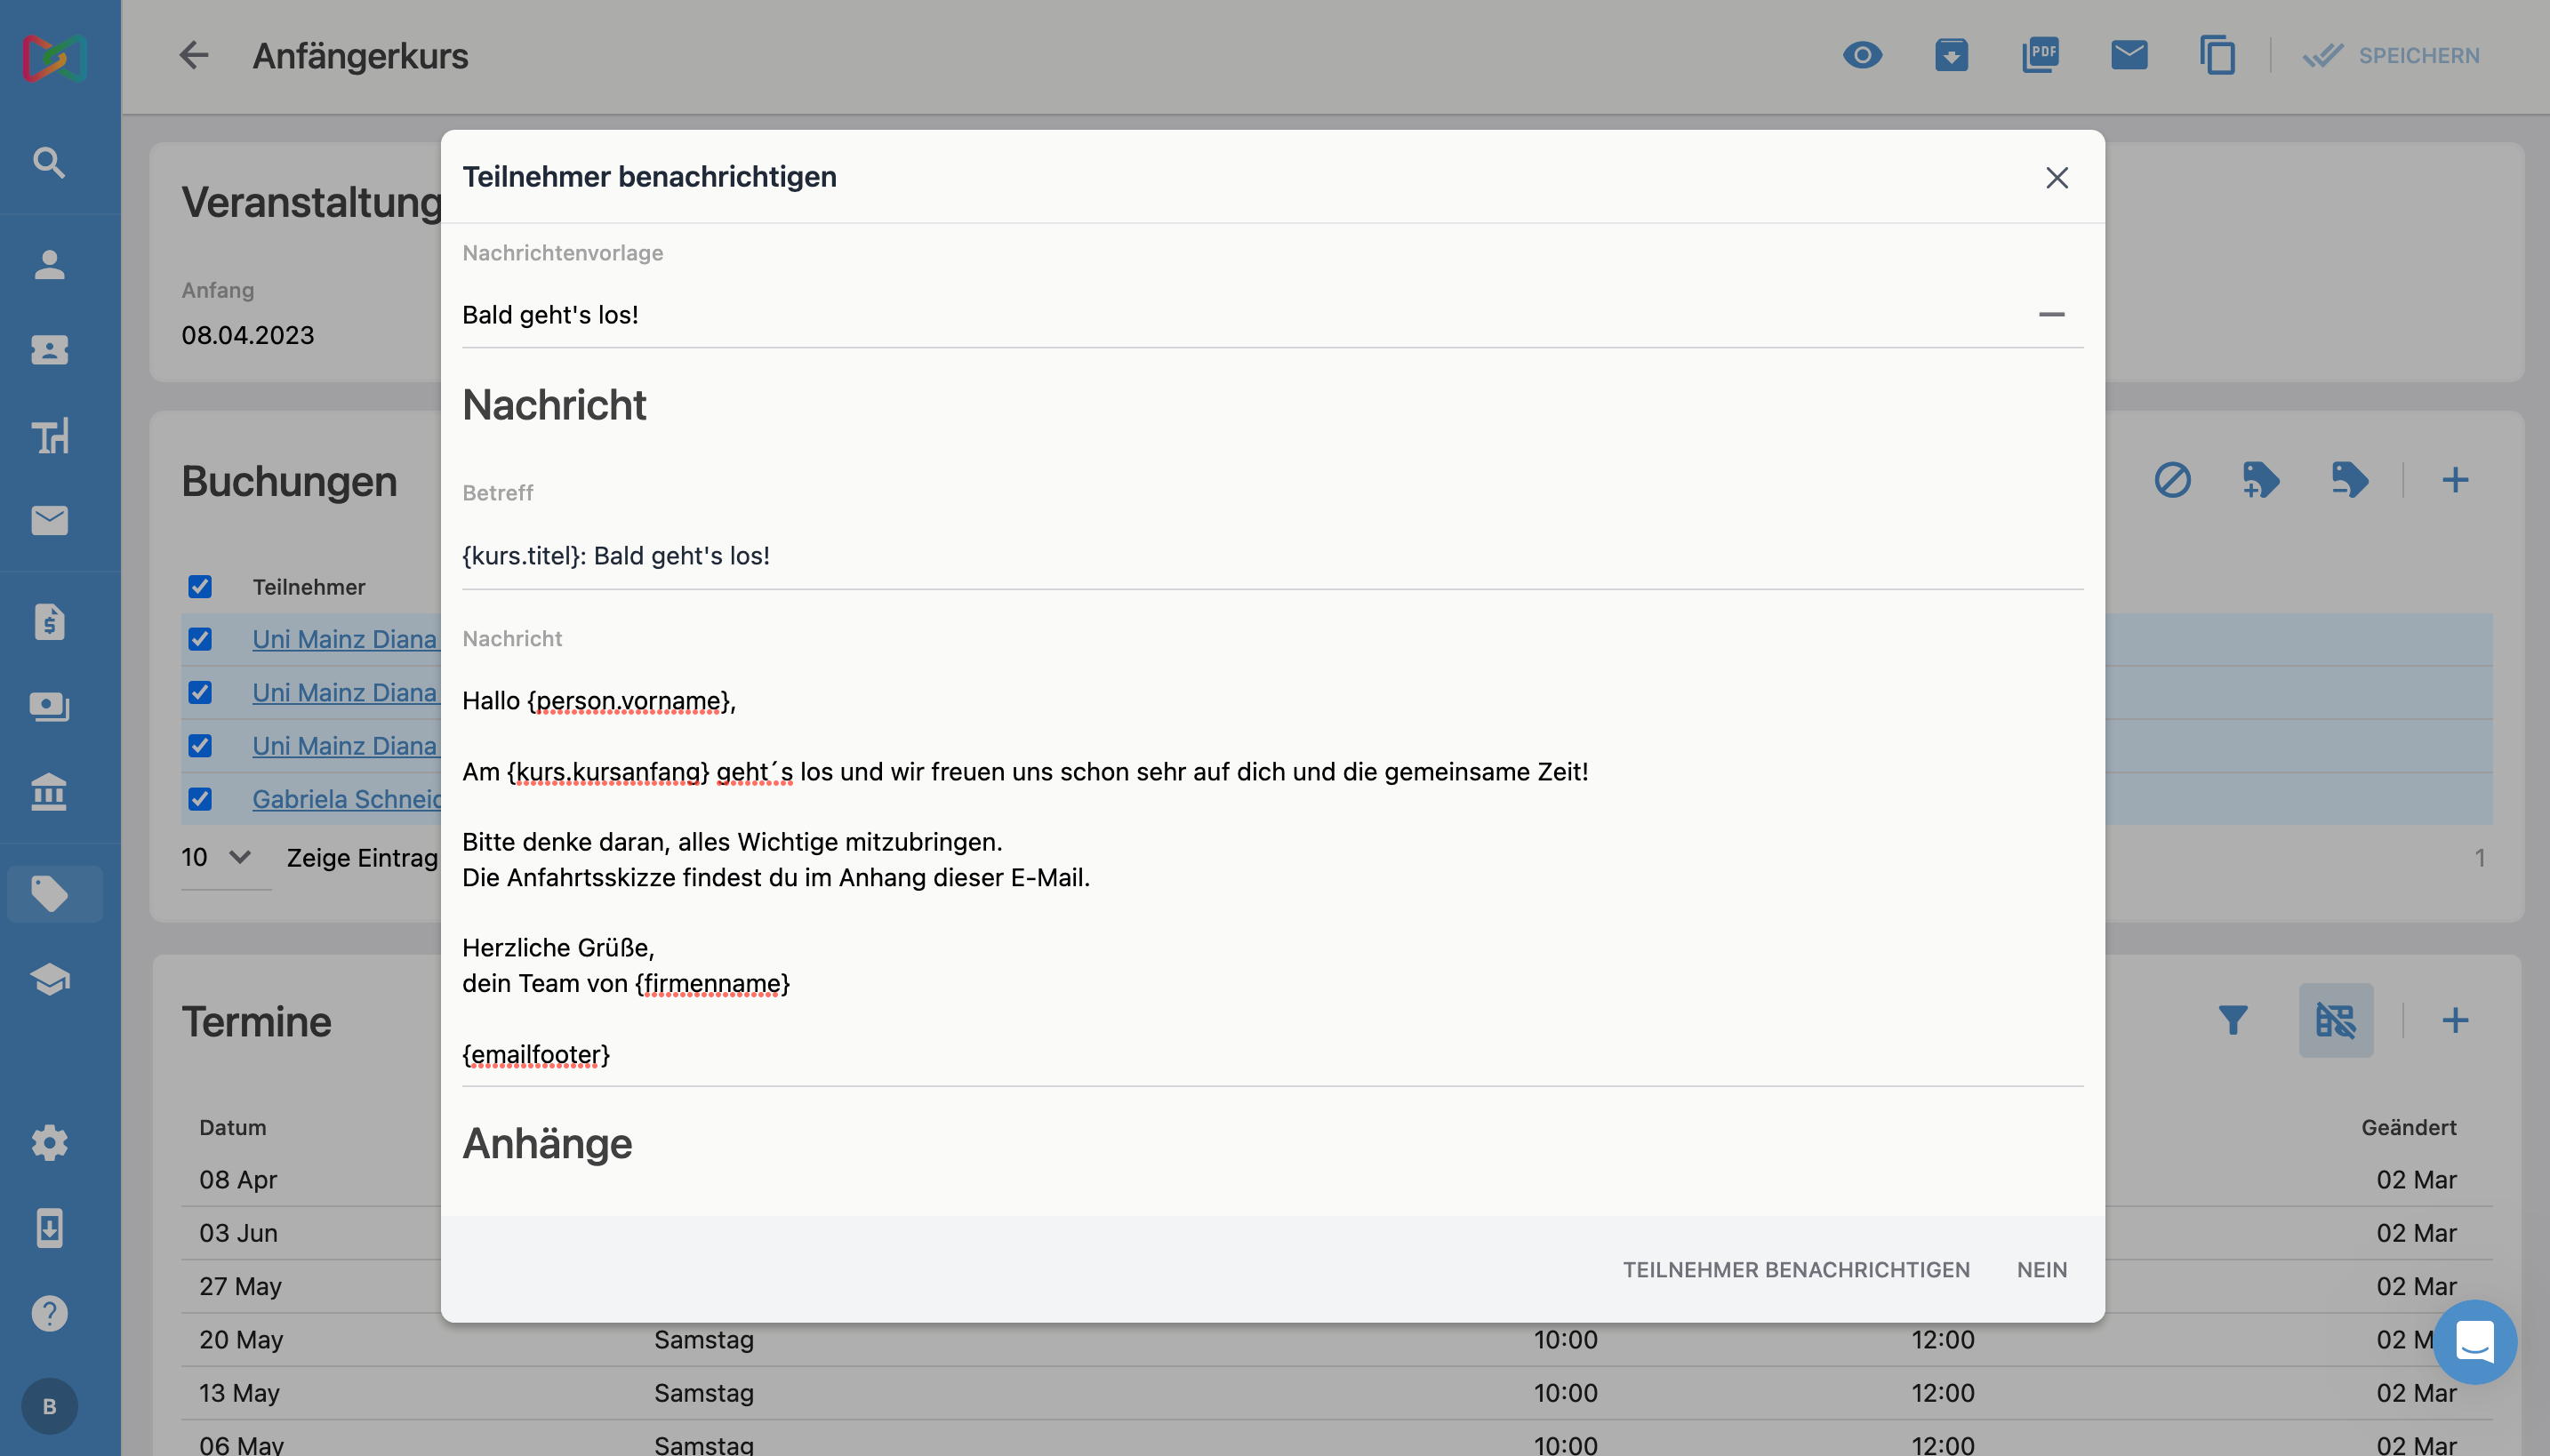Click the help question mark icon
Screen dimensions: 2550x1456
click(49, 1313)
